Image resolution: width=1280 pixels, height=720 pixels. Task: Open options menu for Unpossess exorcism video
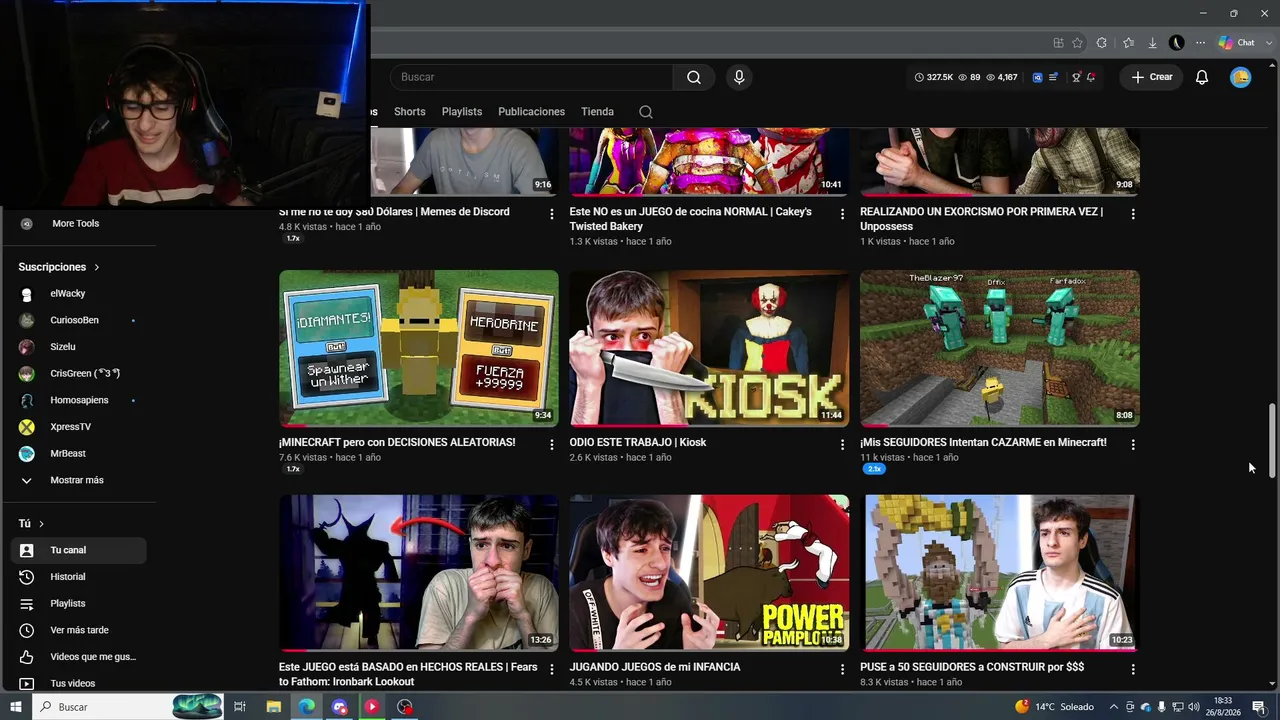[1133, 213]
